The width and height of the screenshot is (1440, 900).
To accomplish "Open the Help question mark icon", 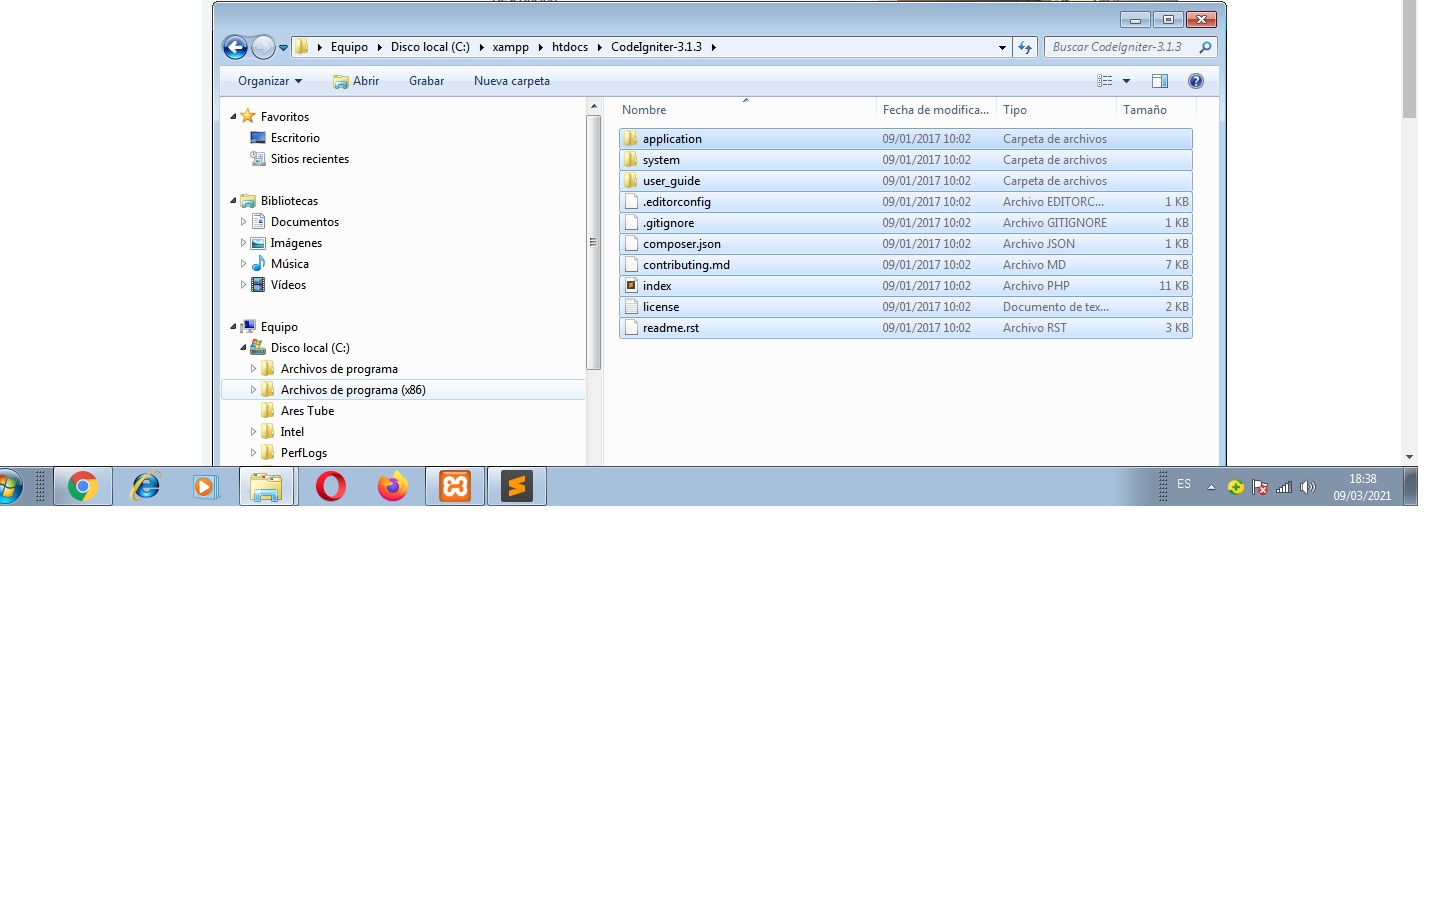I will tap(1195, 81).
